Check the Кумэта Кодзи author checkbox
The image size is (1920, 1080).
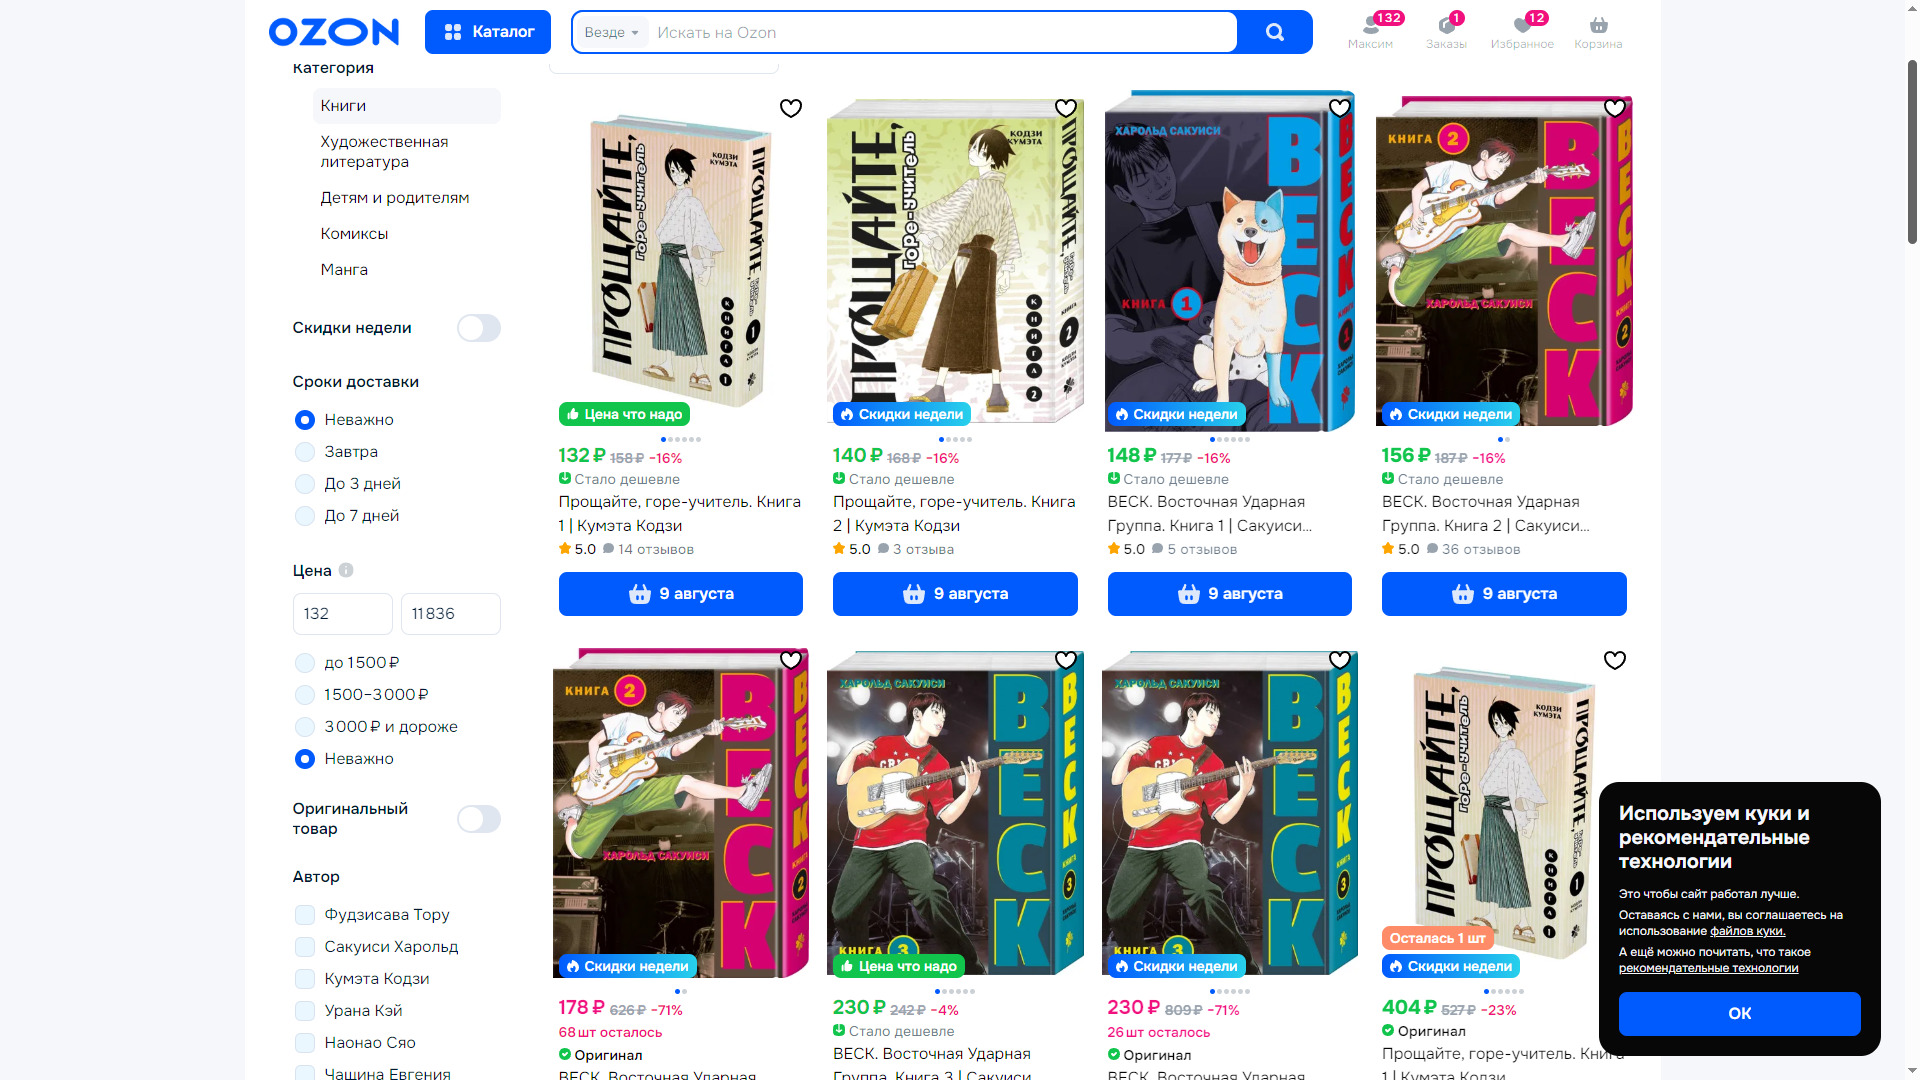(305, 979)
